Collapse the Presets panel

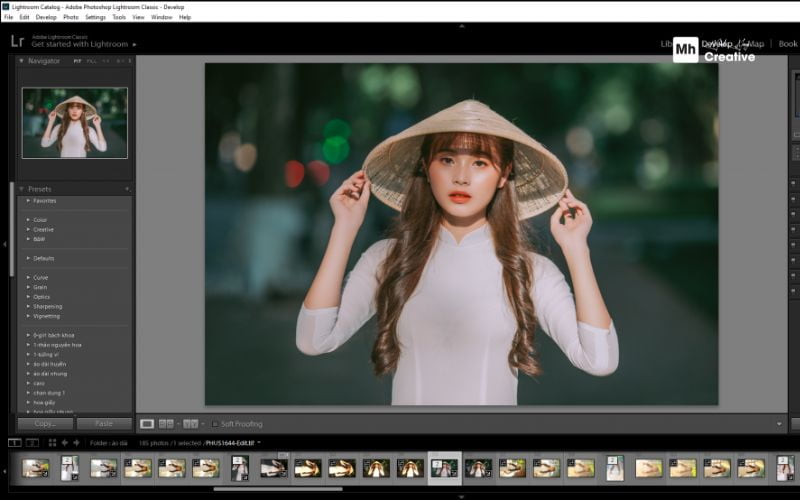(21, 189)
